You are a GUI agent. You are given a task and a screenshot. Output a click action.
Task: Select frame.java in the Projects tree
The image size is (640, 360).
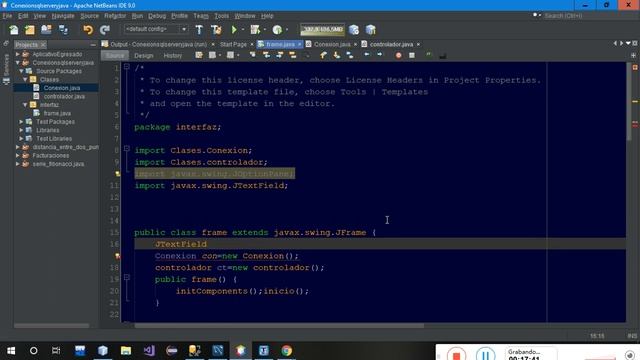point(57,113)
